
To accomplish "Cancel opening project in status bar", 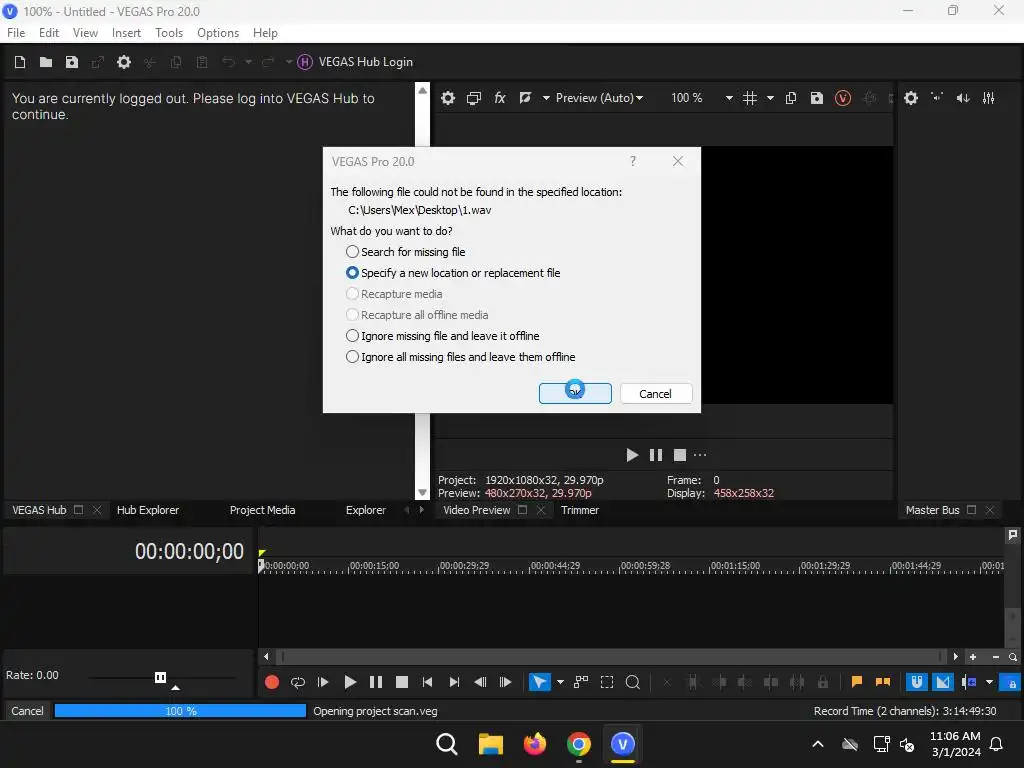I will [x=27, y=711].
